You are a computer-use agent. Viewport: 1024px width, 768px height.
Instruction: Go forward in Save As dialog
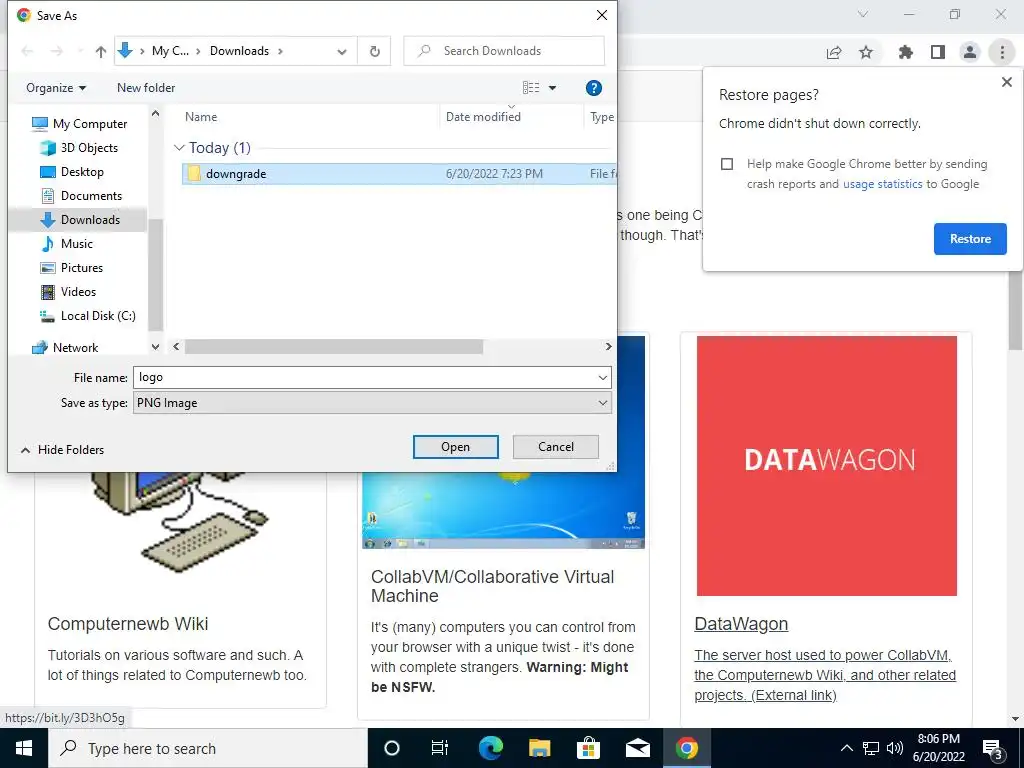pyautogui.click(x=57, y=51)
